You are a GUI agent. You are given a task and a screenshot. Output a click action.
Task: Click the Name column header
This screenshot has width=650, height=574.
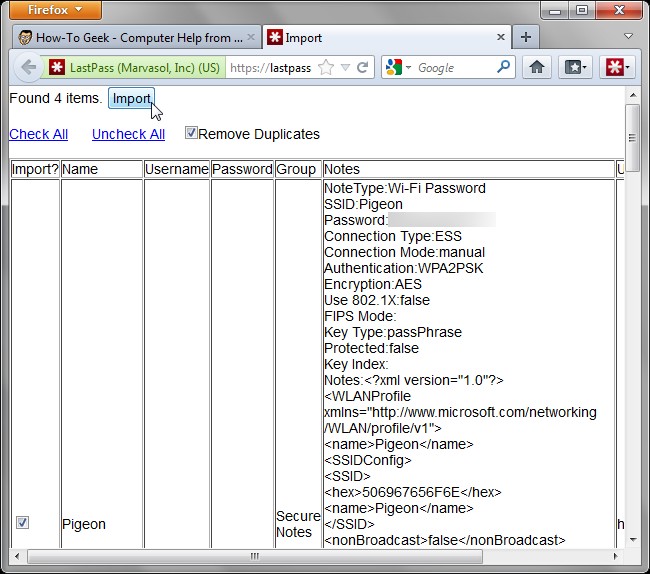pos(102,169)
